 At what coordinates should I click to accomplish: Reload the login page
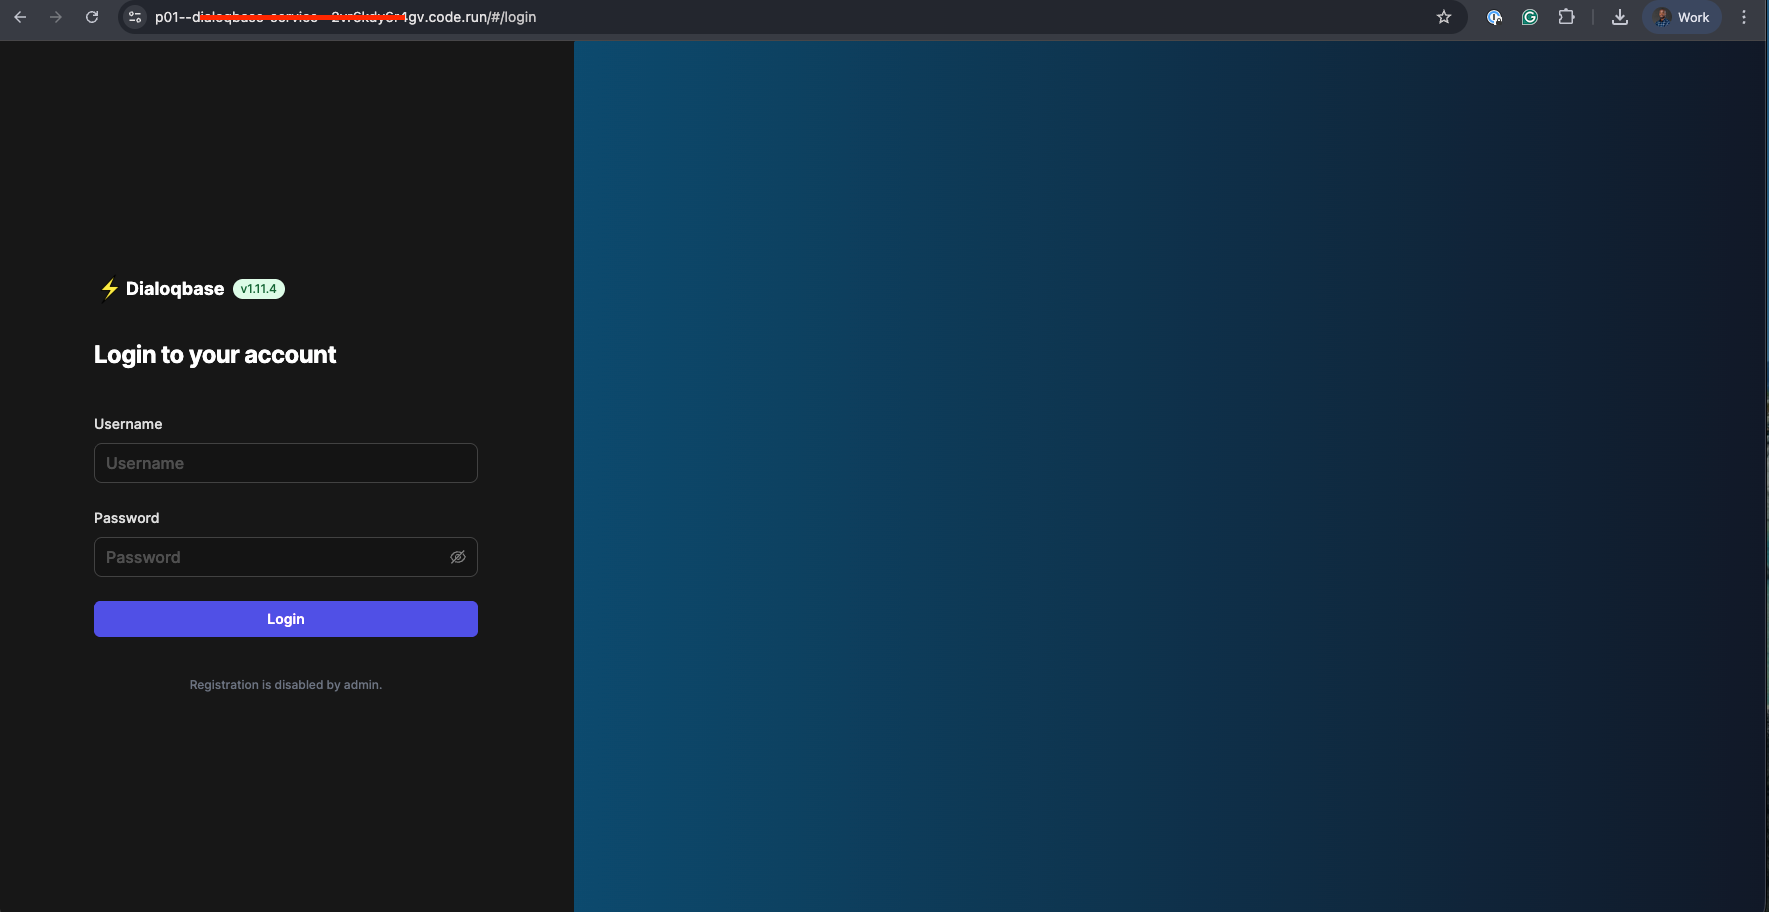pos(92,17)
